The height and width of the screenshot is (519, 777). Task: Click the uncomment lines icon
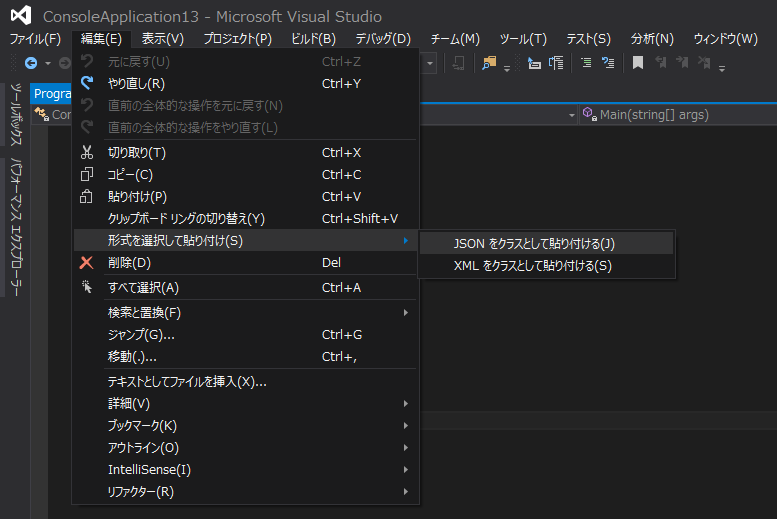click(608, 62)
